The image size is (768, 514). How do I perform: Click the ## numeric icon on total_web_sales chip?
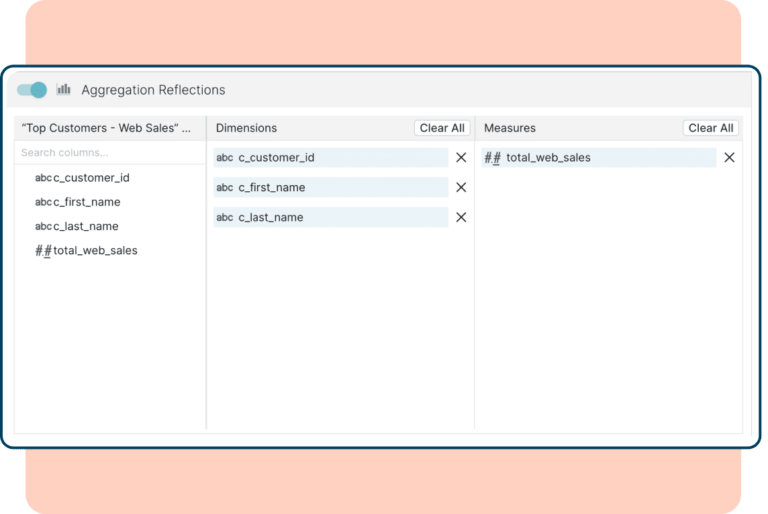click(x=492, y=158)
